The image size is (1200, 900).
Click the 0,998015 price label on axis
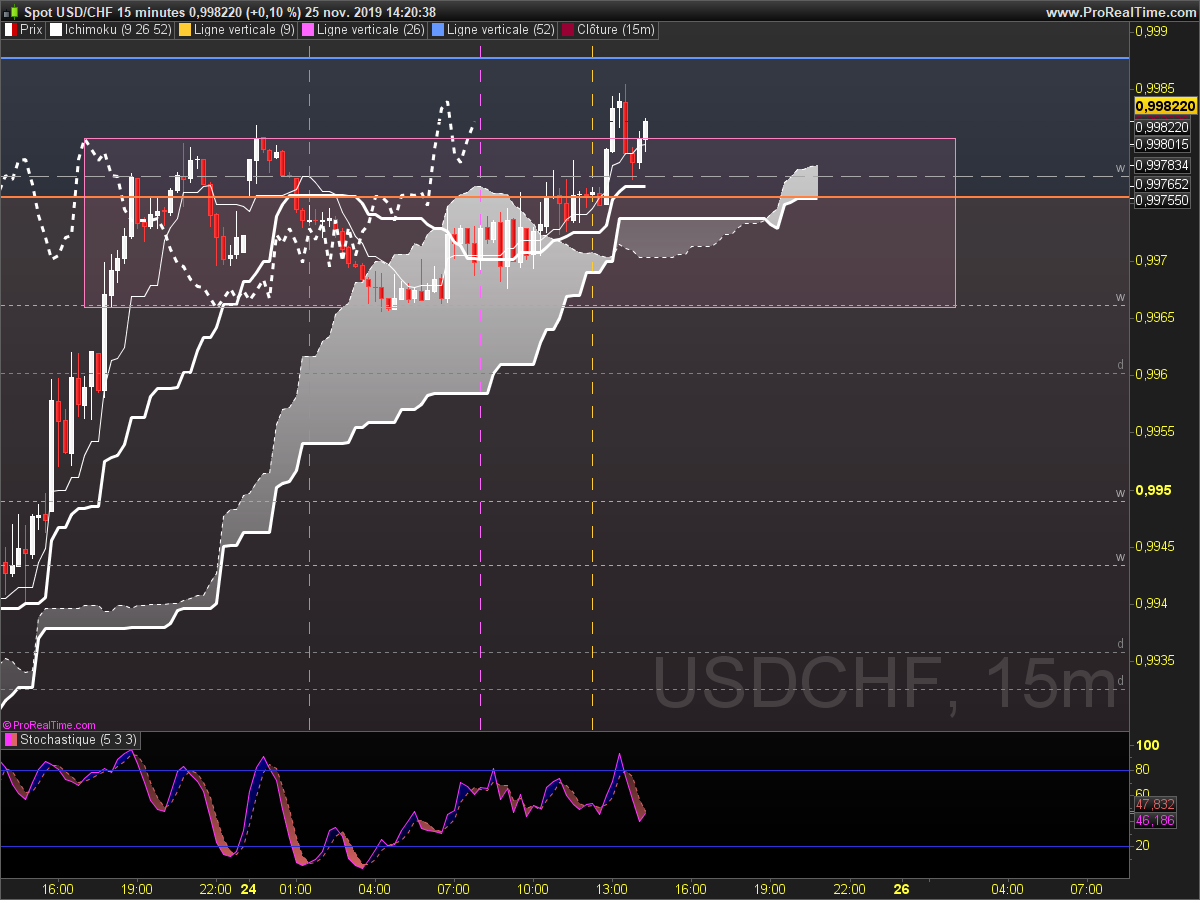coord(1163,144)
